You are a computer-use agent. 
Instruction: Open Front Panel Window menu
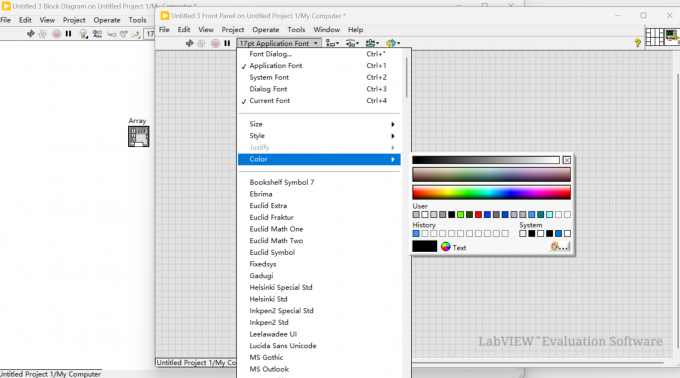327,29
